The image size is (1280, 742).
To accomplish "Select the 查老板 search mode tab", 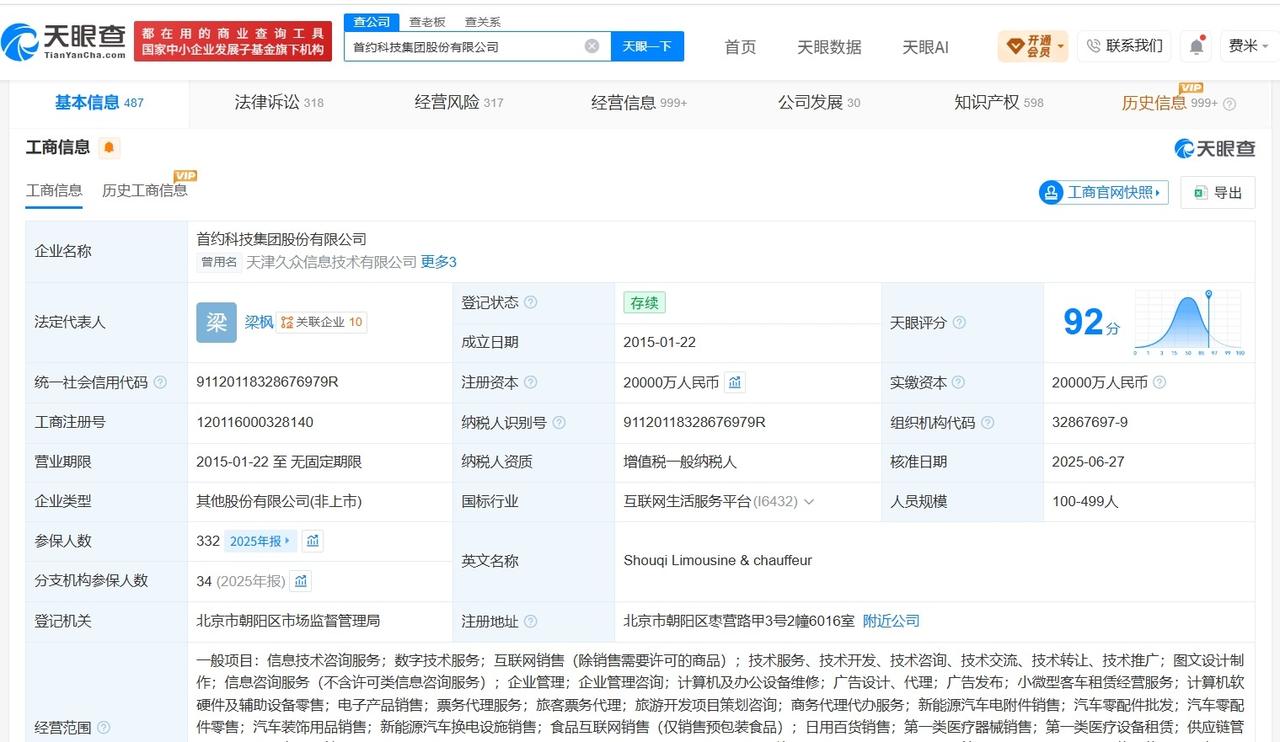I will (427, 22).
